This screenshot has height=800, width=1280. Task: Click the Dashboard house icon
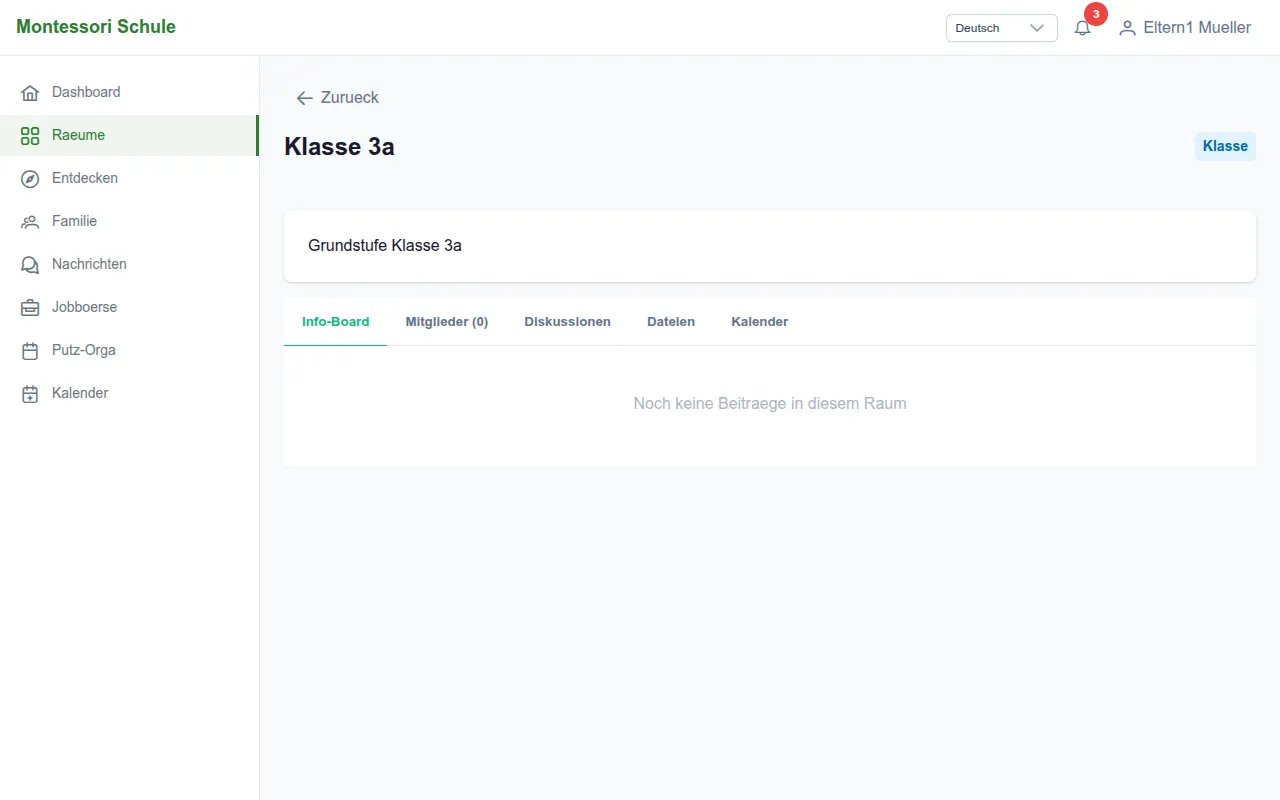tap(30, 92)
